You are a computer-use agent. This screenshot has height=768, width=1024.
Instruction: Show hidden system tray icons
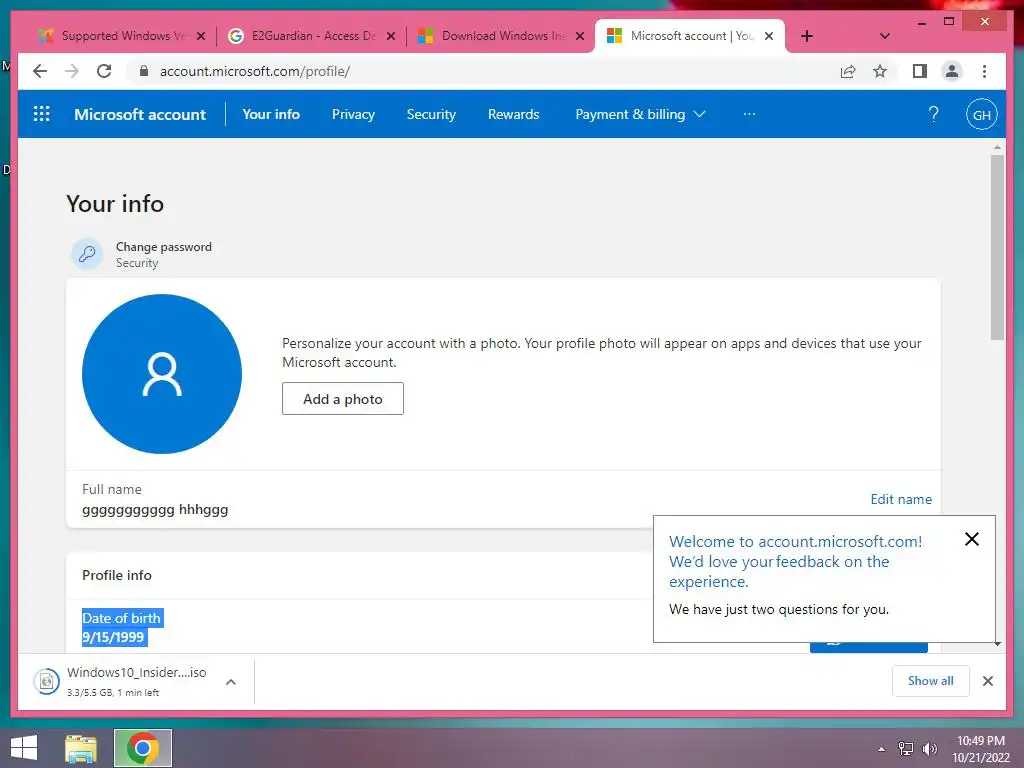tap(881, 749)
